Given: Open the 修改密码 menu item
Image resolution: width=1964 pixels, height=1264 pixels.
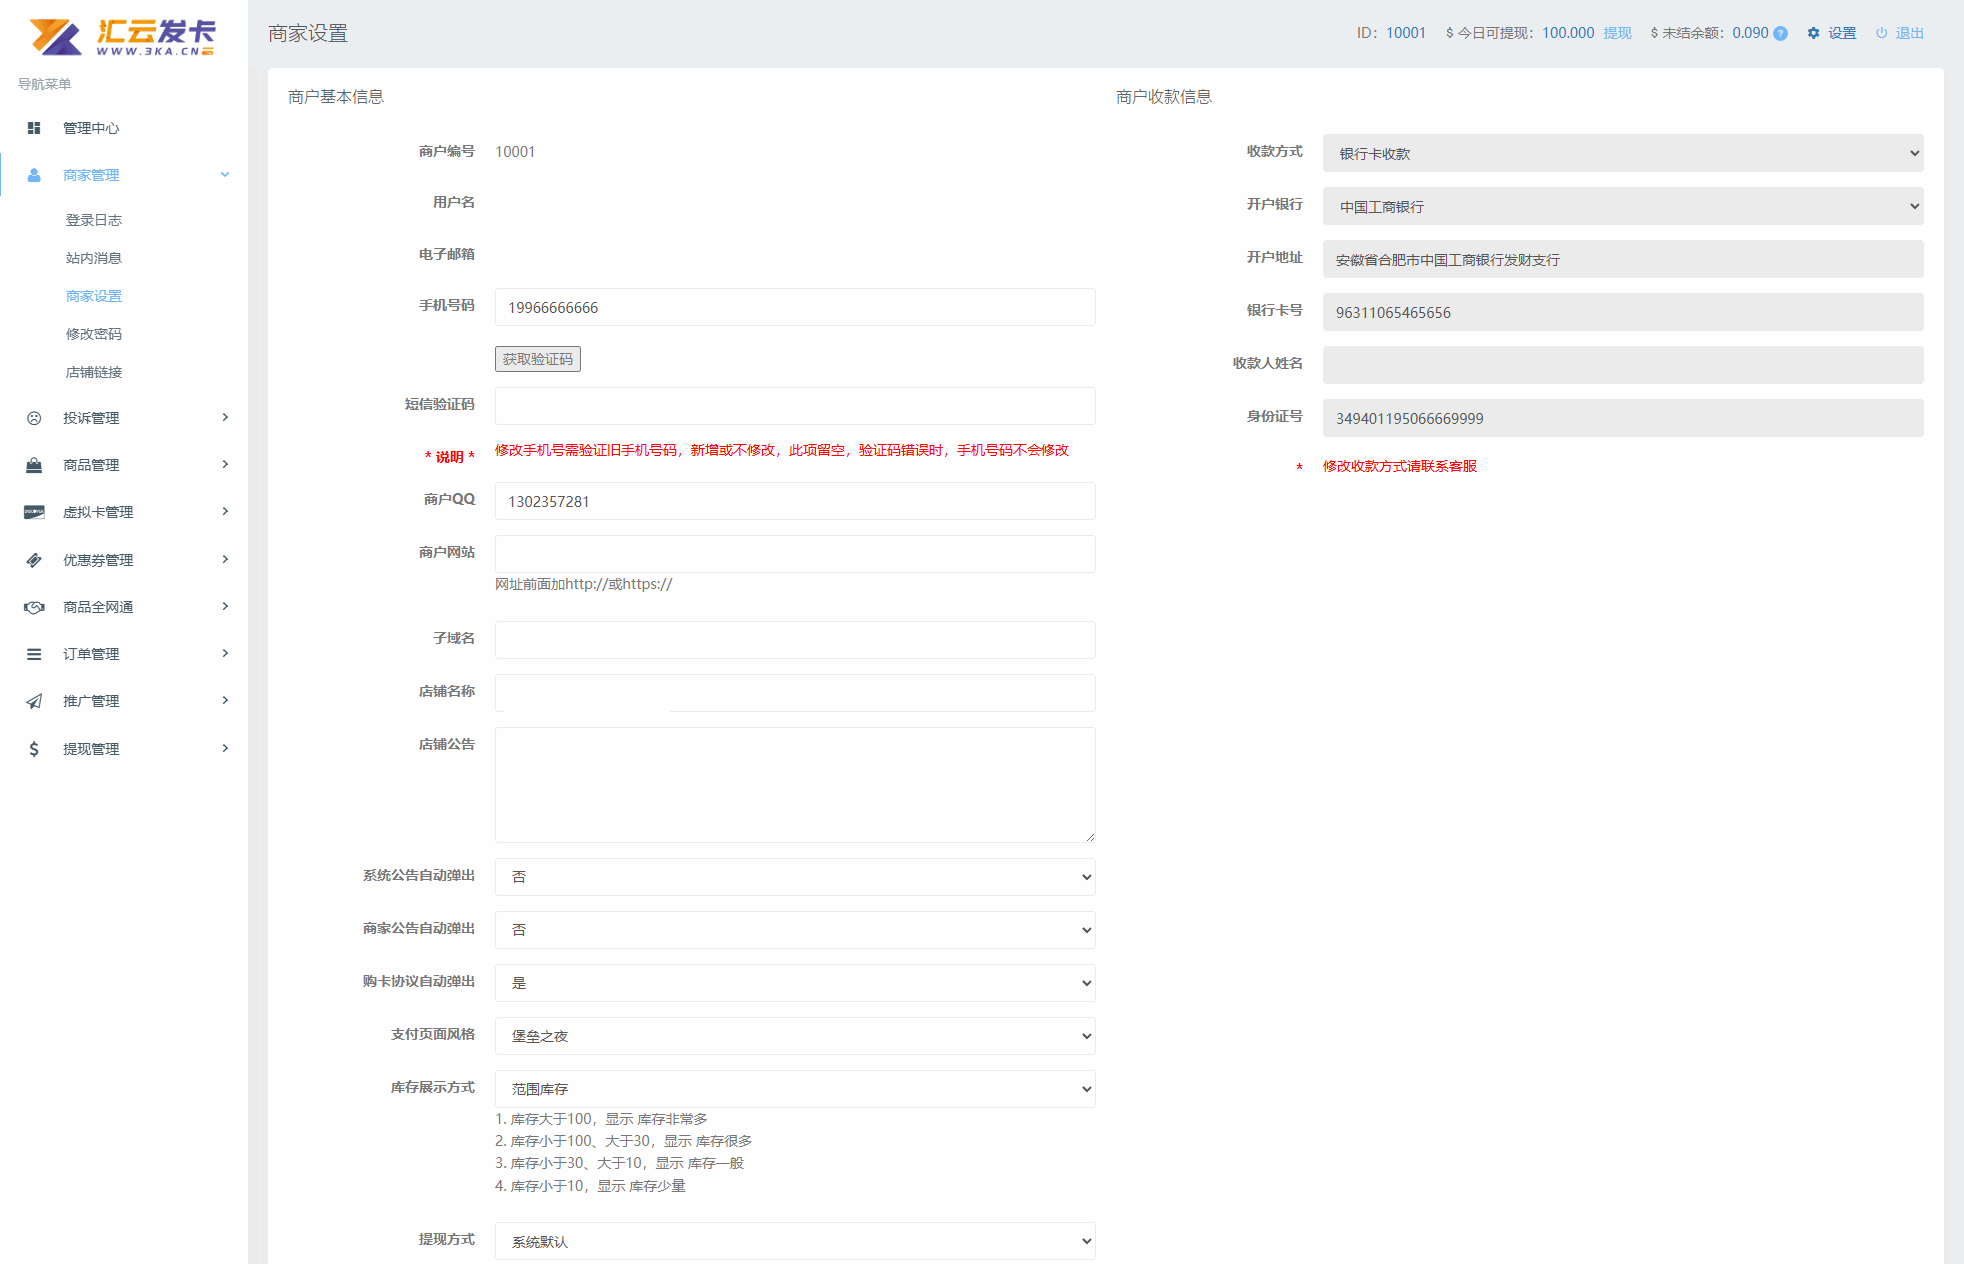Looking at the screenshot, I should coord(93,333).
